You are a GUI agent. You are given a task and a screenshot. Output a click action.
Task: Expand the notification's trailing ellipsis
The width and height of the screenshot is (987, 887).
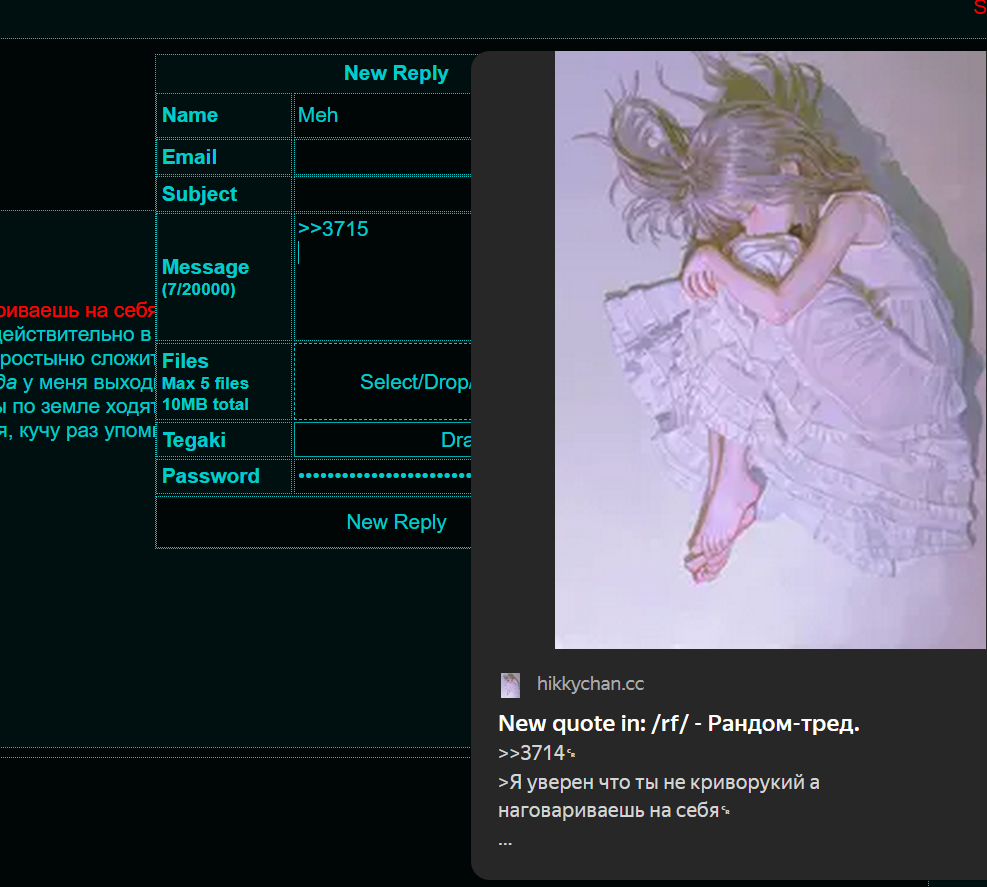tap(505, 841)
